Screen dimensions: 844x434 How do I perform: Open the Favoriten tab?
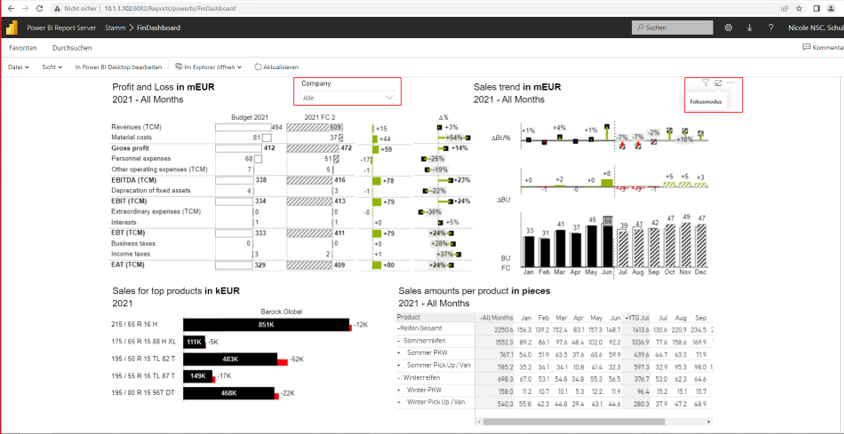click(x=23, y=48)
